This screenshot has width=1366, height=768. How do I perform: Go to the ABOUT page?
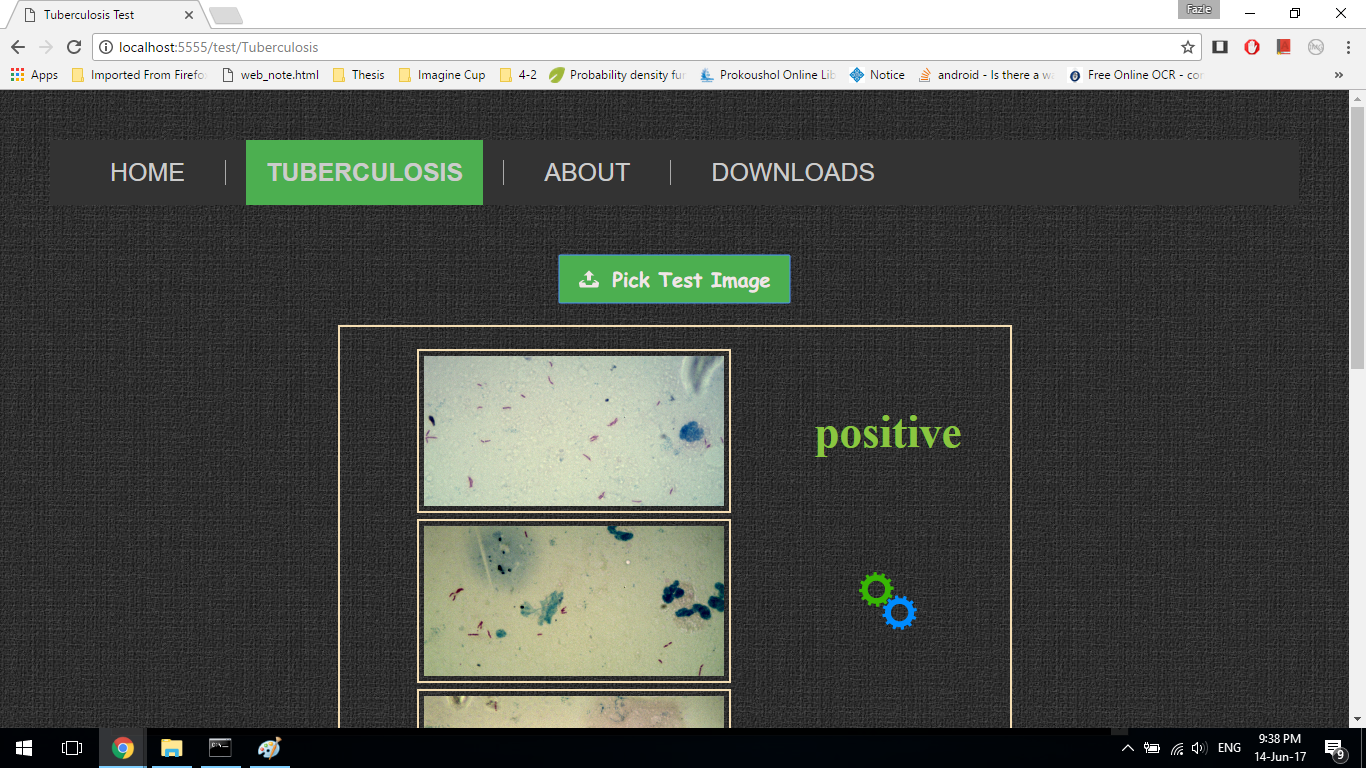click(587, 172)
